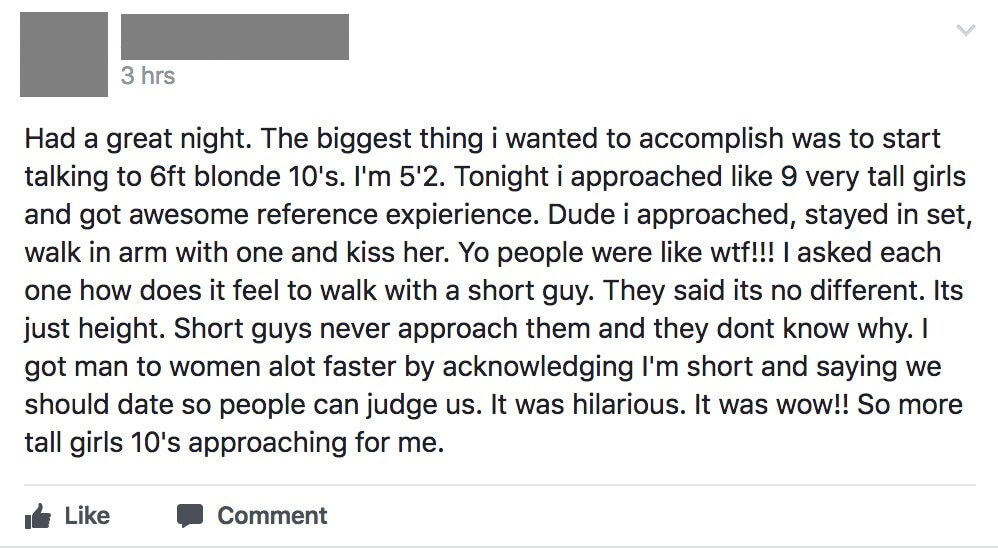Open the "3 hrs" timestamp link

[148, 76]
